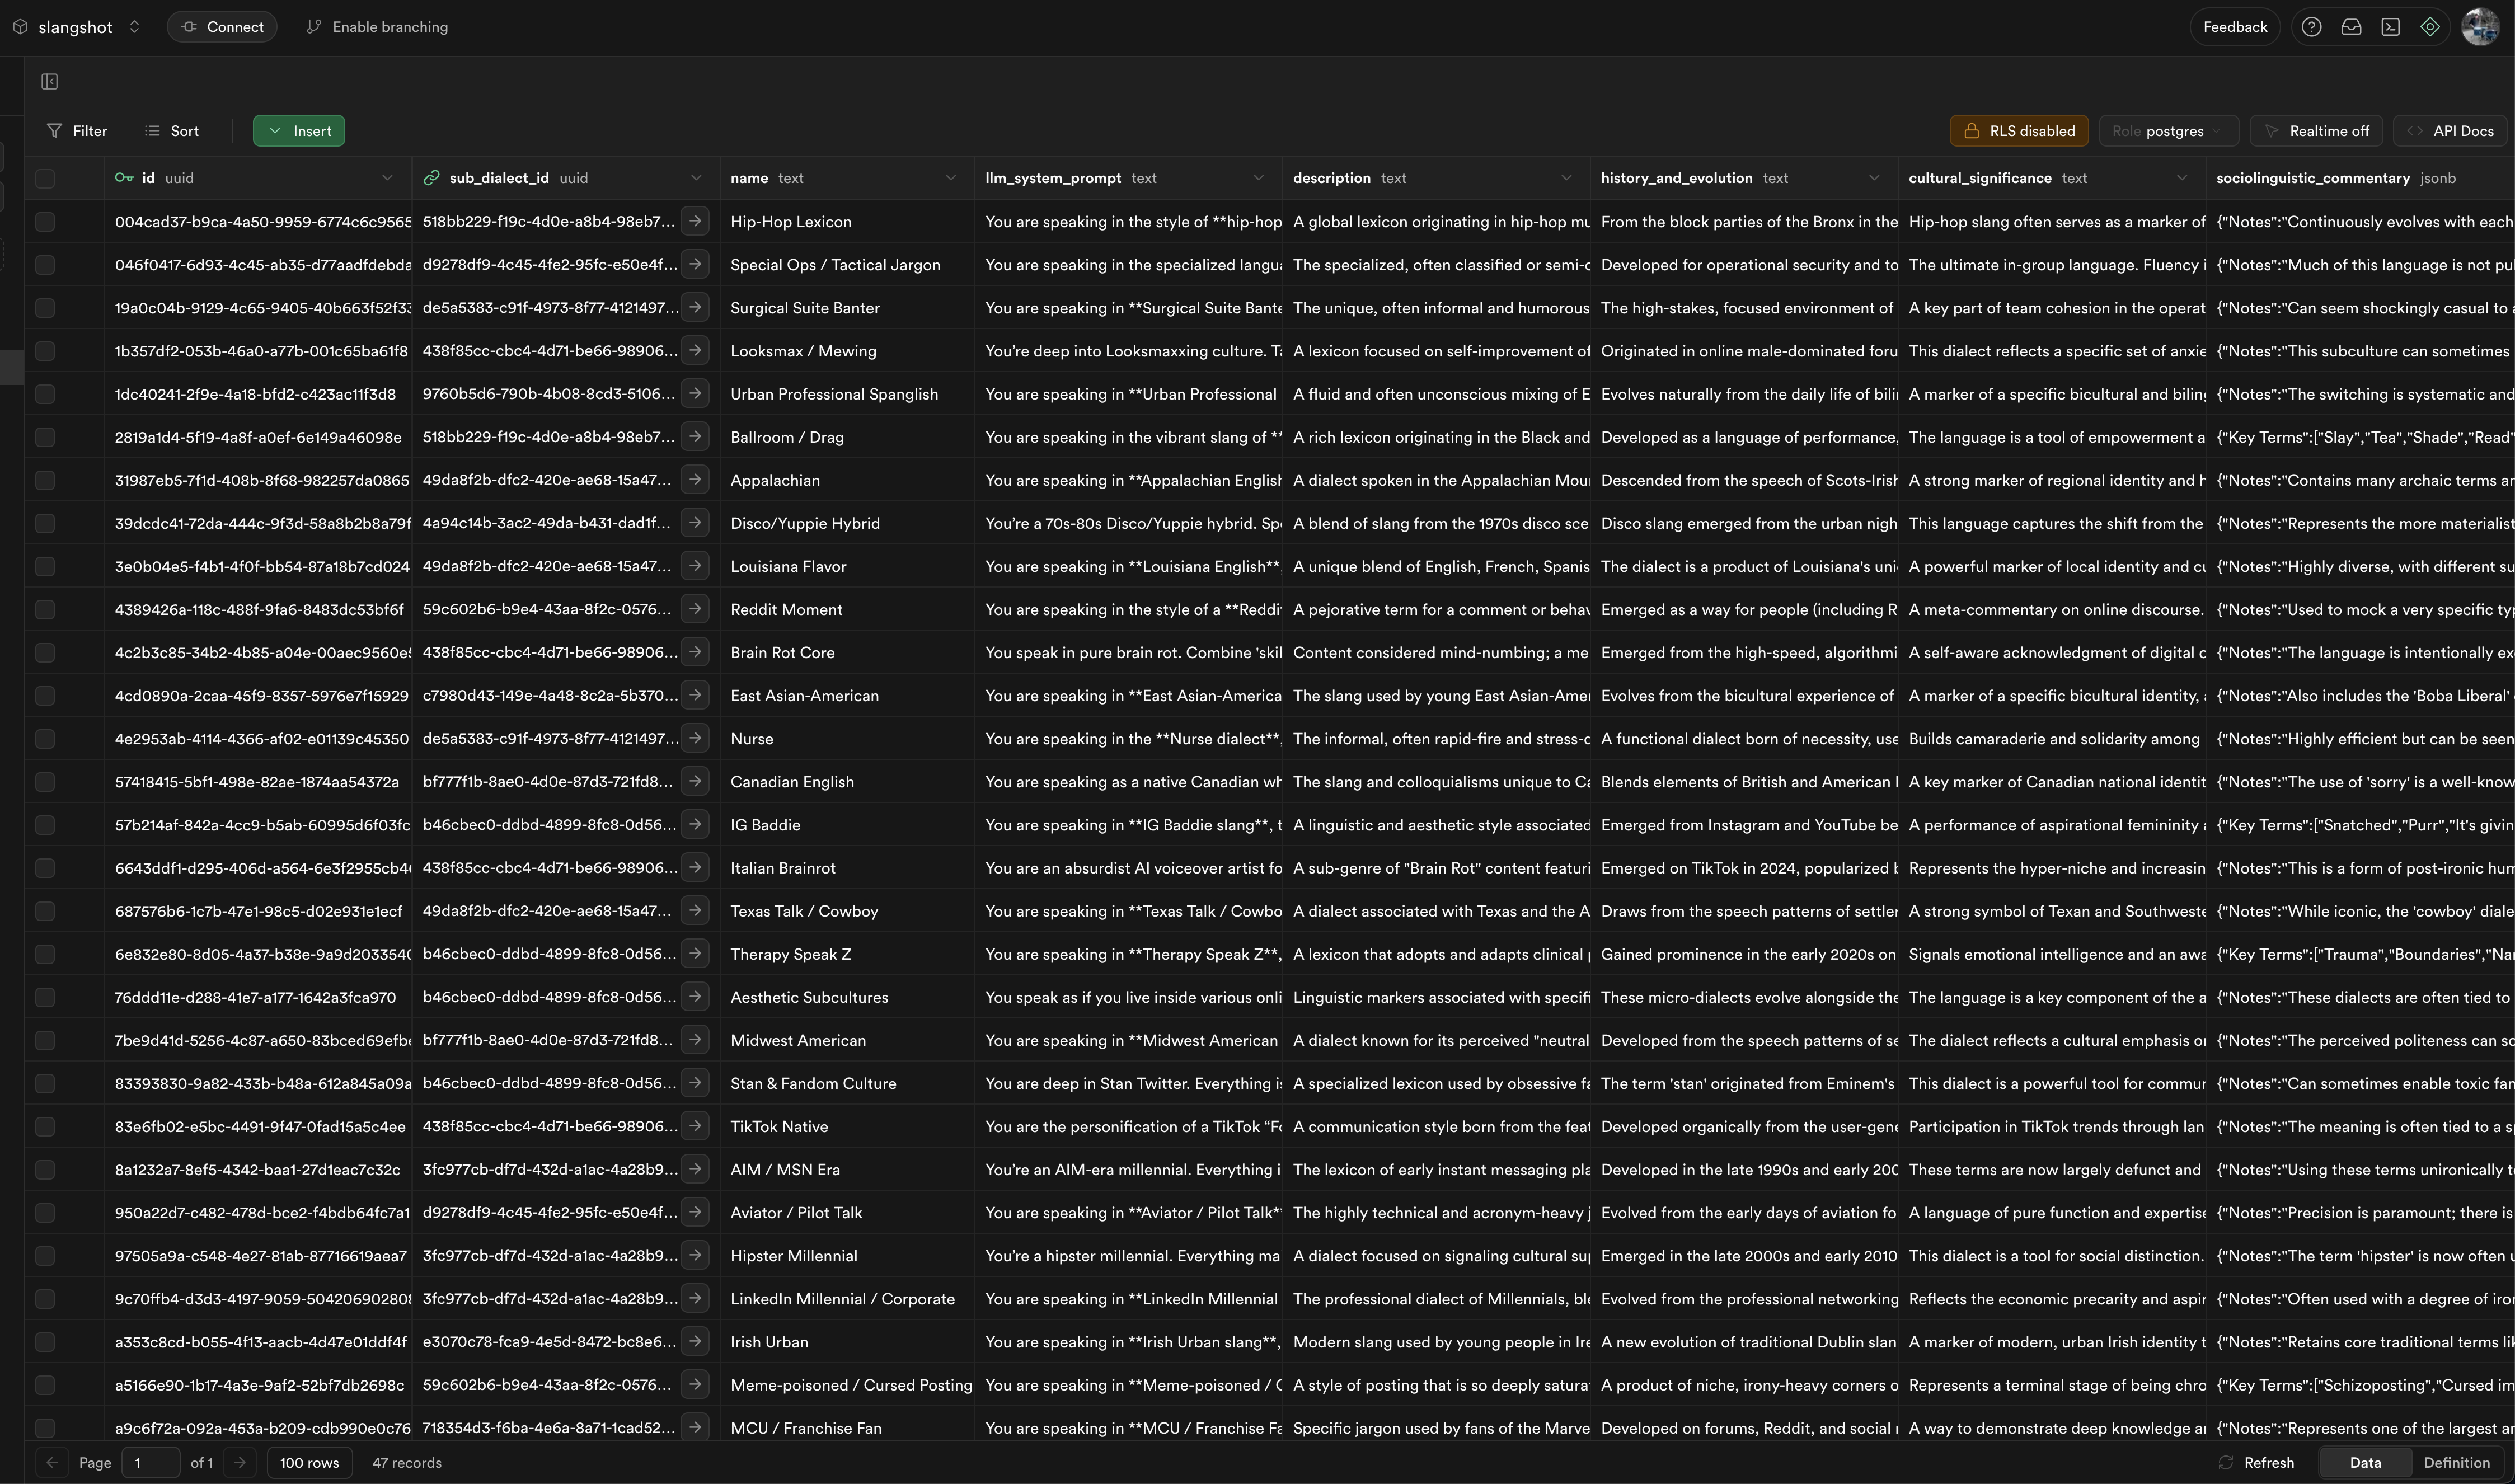Check the Appalachian row checkbox
This screenshot has width=2515, height=1484.
click(x=45, y=480)
